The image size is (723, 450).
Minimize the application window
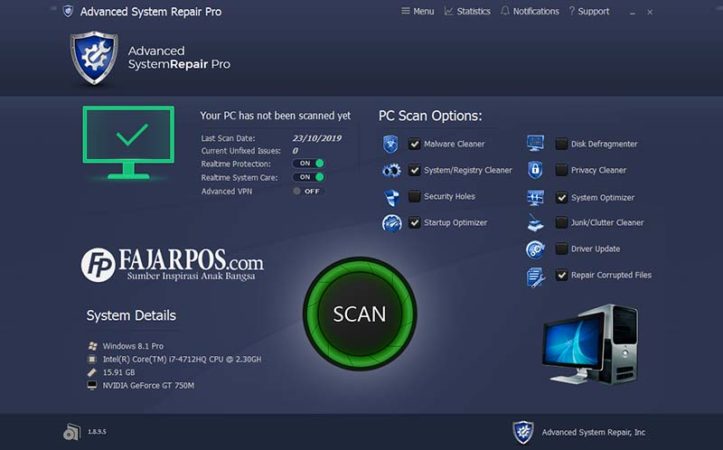point(633,12)
